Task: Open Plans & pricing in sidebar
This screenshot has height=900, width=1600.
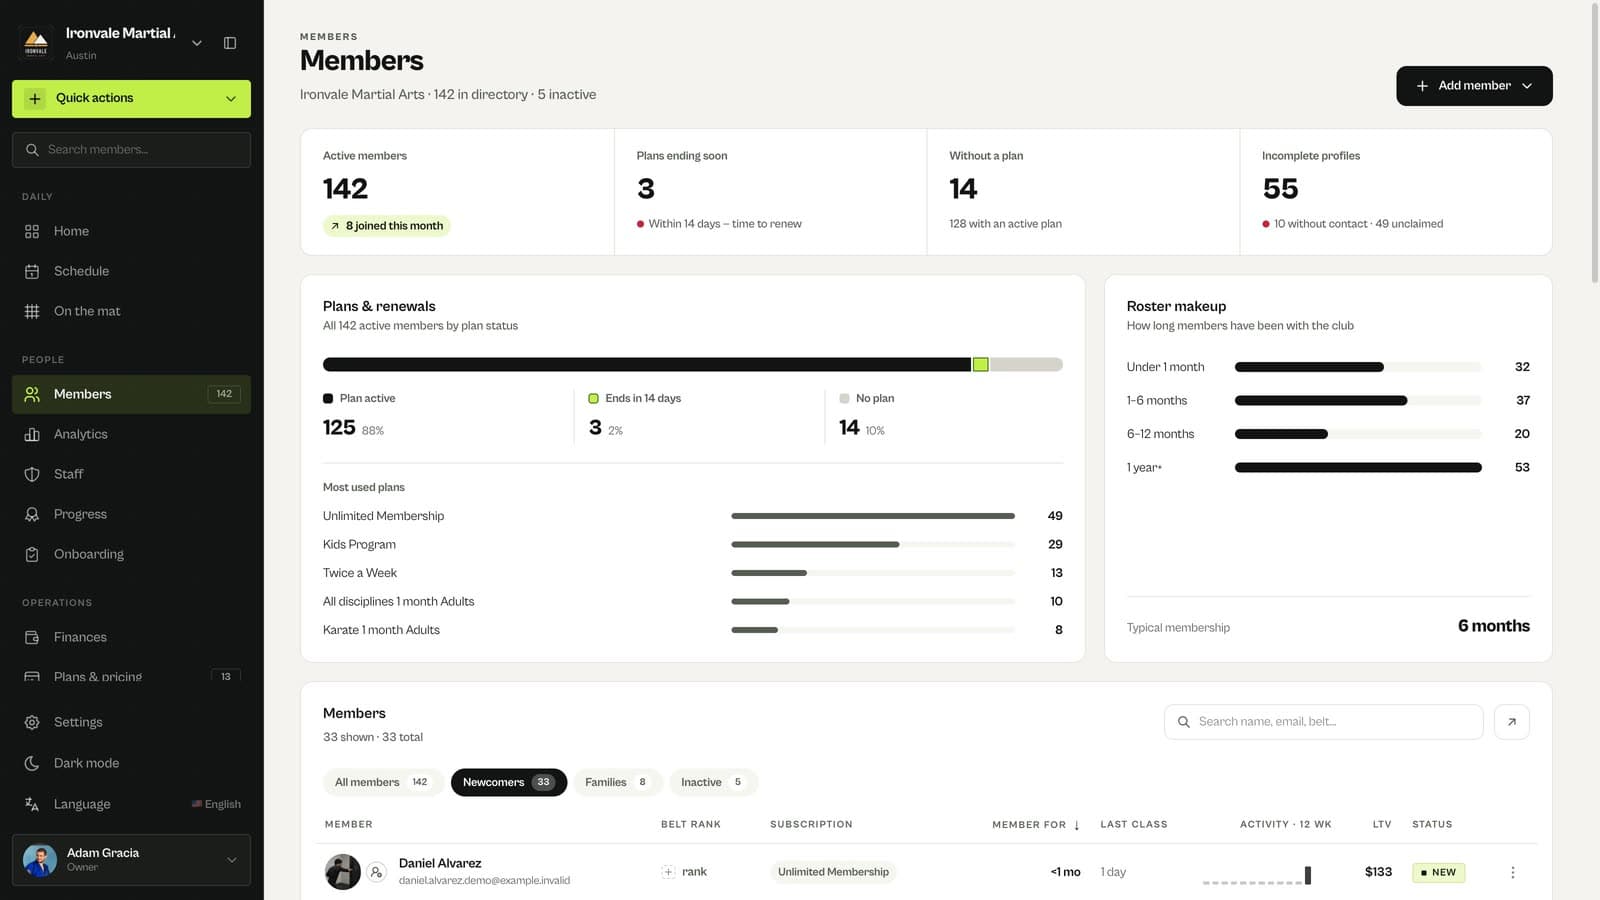Action: pyautogui.click(x=131, y=676)
